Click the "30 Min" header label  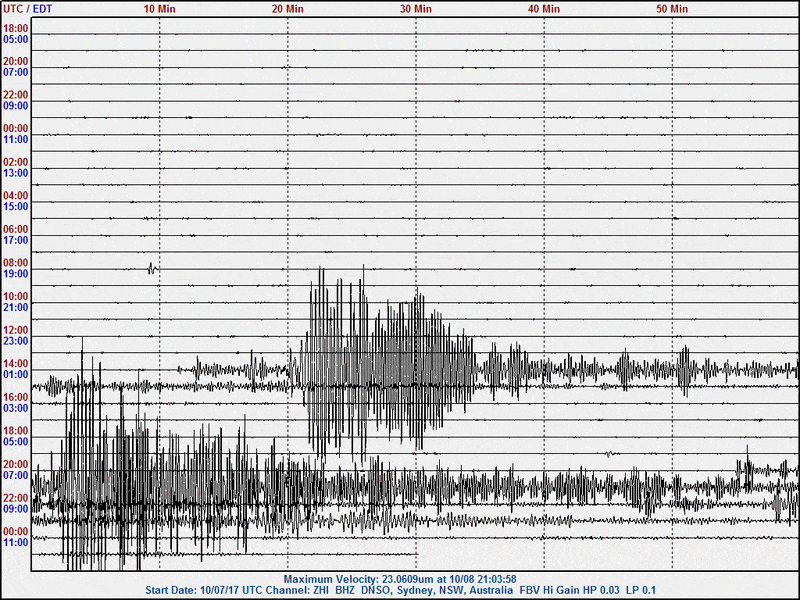point(415,9)
